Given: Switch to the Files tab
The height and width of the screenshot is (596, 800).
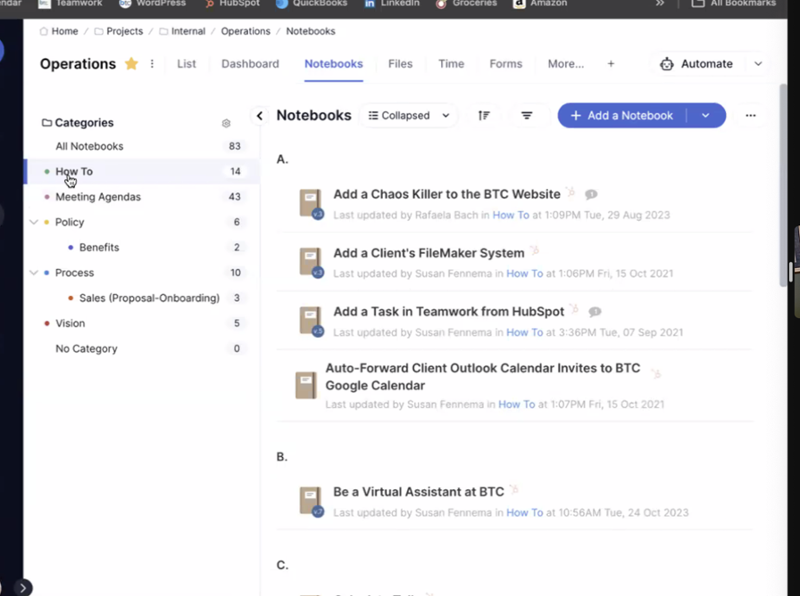Looking at the screenshot, I should [x=400, y=63].
